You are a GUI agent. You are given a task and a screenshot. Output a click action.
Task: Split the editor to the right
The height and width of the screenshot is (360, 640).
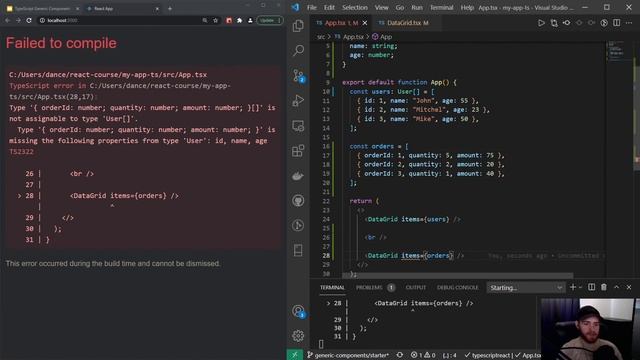click(x=617, y=23)
